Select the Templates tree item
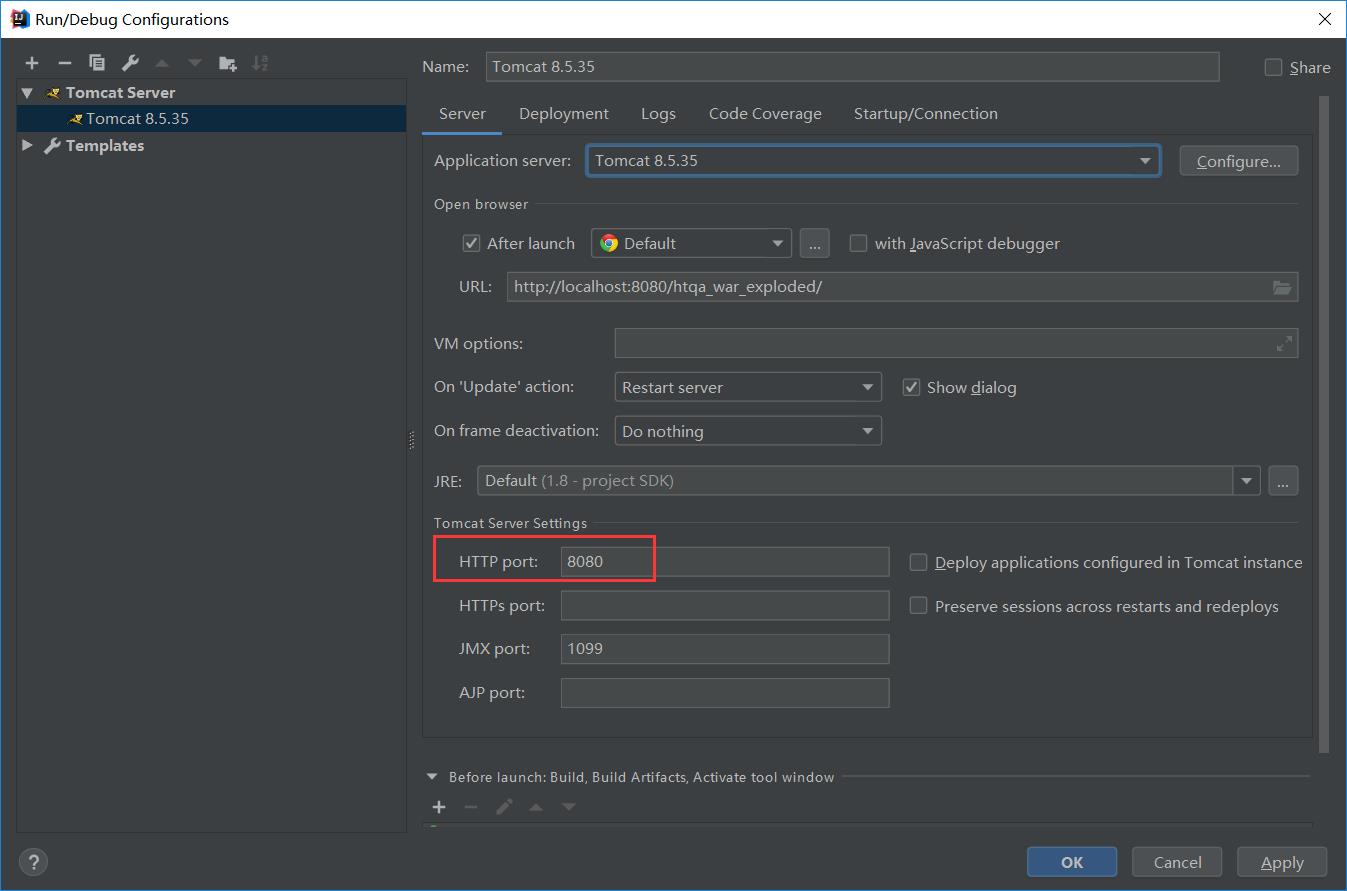 [105, 145]
